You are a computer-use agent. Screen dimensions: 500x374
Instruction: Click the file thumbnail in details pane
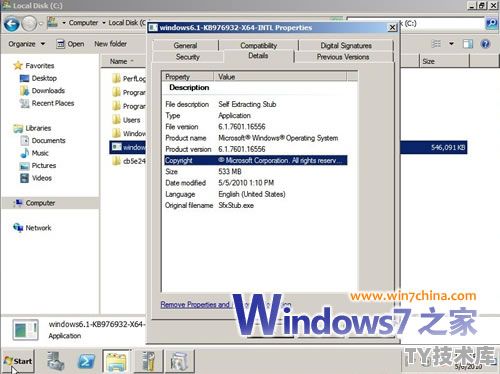[x=25, y=330]
